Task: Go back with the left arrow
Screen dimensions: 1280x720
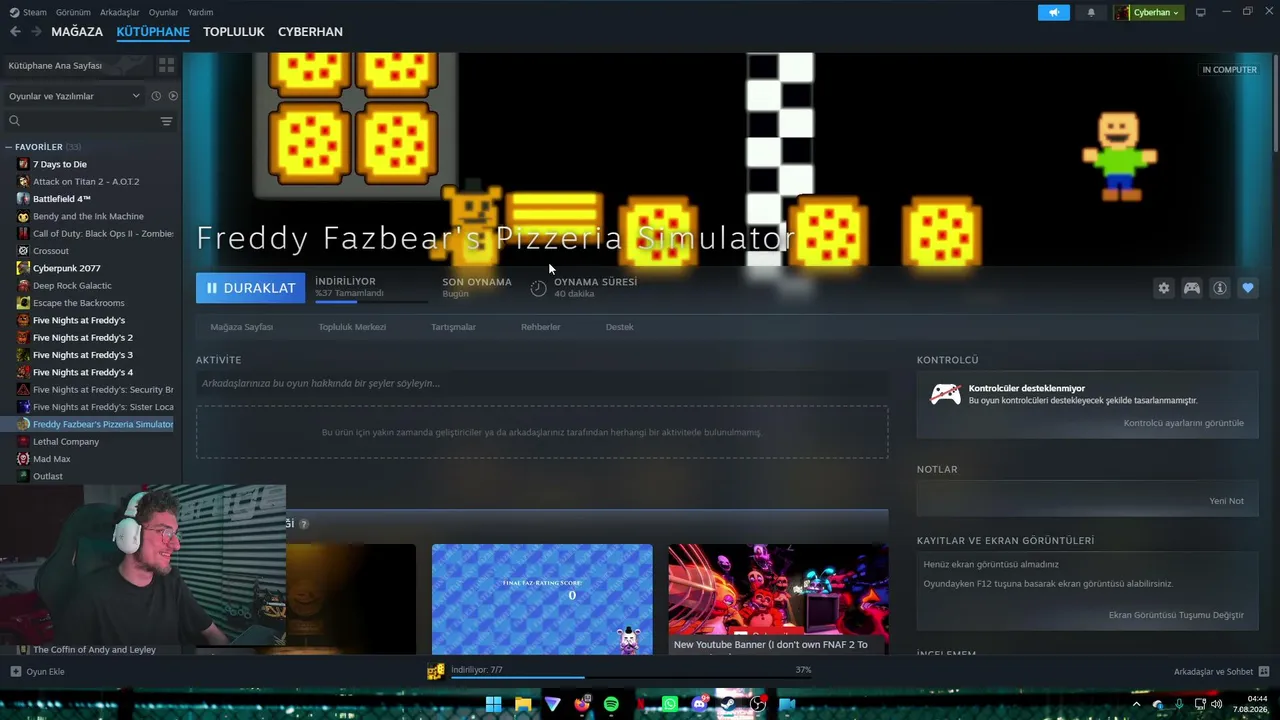Action: pos(15,32)
